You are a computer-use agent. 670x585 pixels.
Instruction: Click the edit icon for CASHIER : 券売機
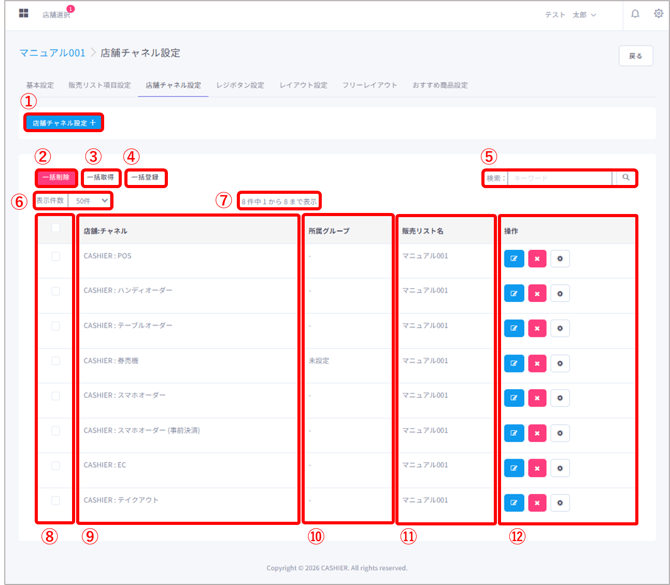[514, 363]
